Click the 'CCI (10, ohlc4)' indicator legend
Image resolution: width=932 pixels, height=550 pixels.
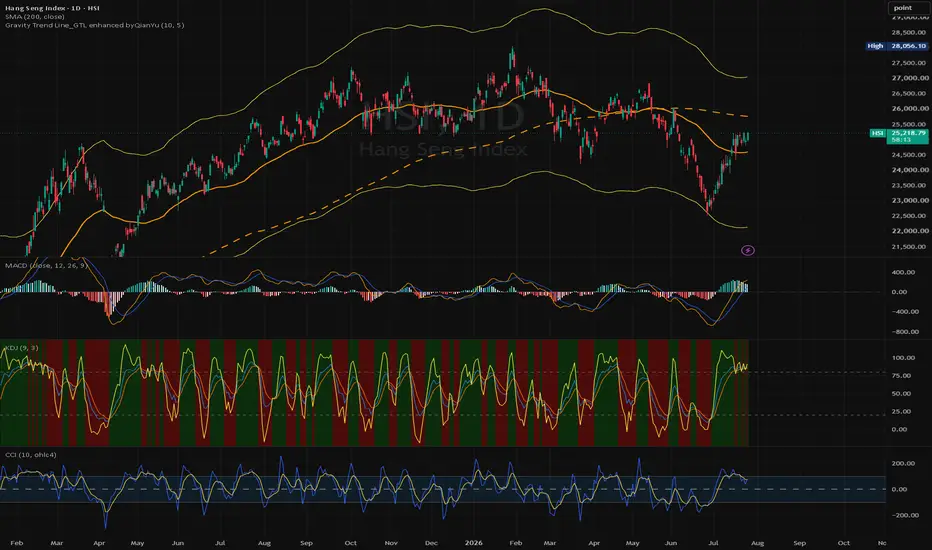coord(31,455)
